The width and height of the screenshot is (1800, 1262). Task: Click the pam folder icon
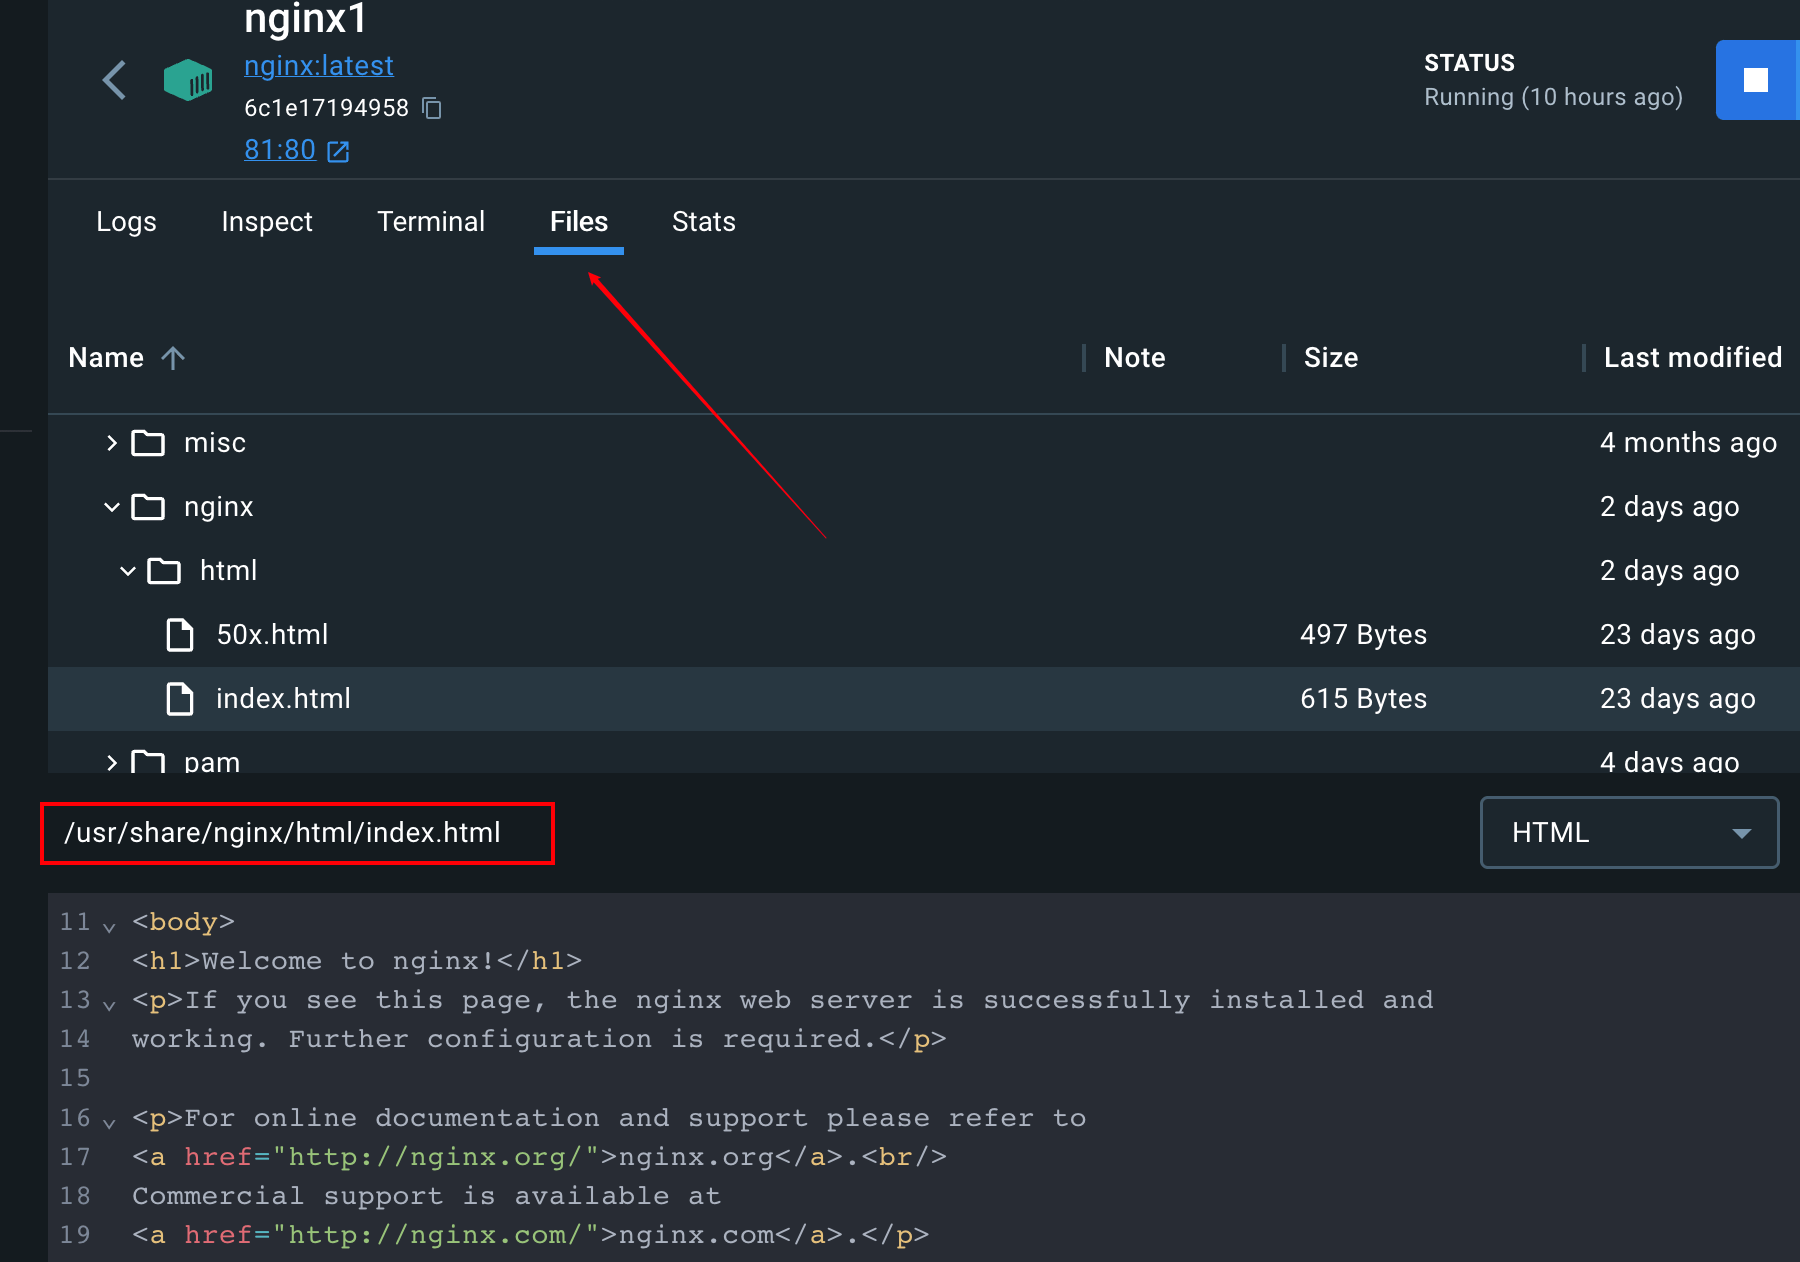147,762
